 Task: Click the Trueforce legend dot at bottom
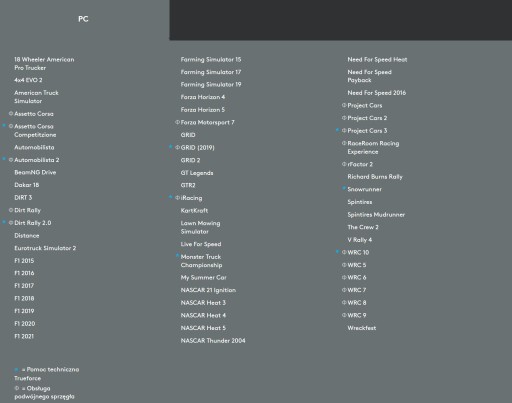pos(16,370)
